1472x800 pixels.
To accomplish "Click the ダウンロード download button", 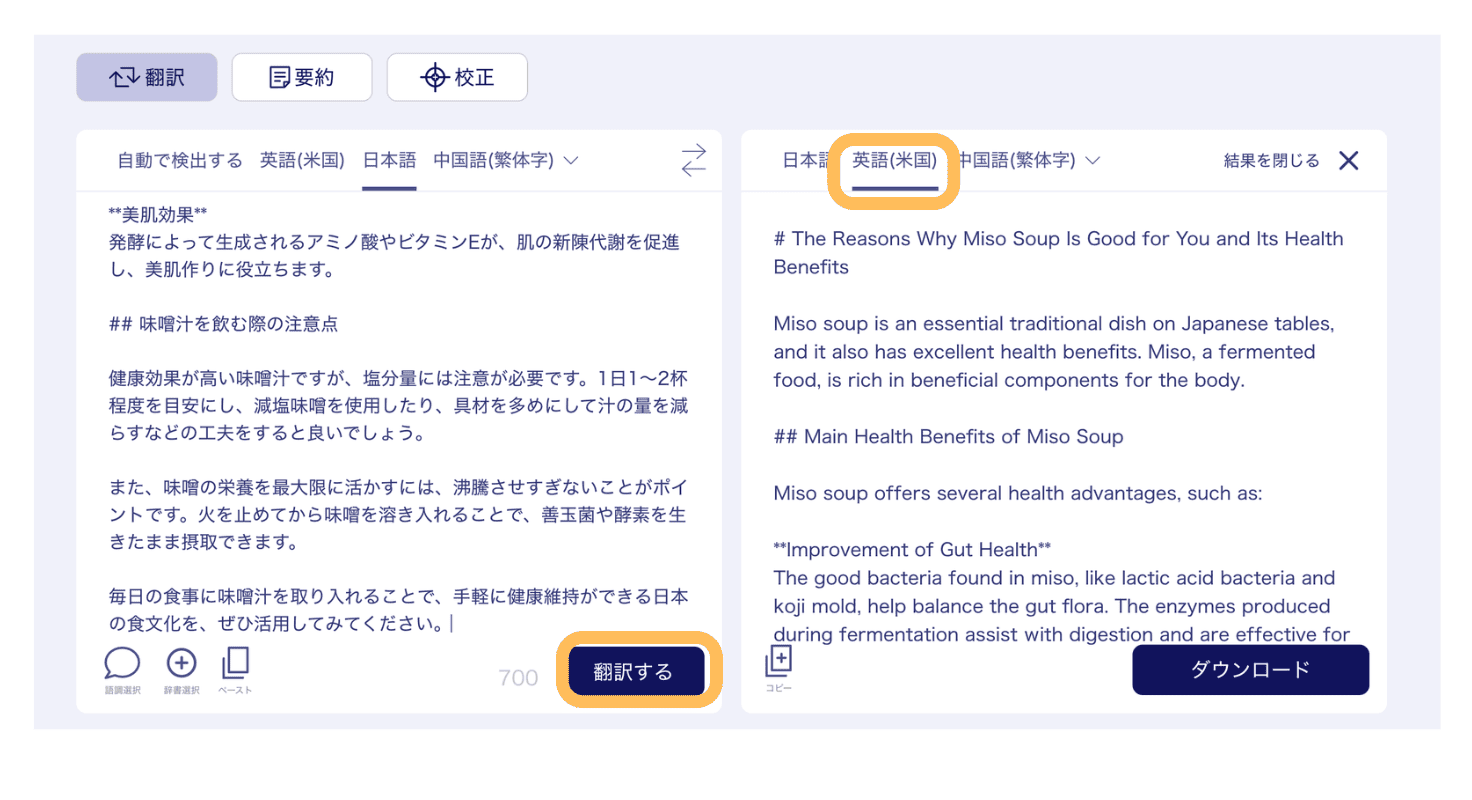I will click(x=1250, y=670).
